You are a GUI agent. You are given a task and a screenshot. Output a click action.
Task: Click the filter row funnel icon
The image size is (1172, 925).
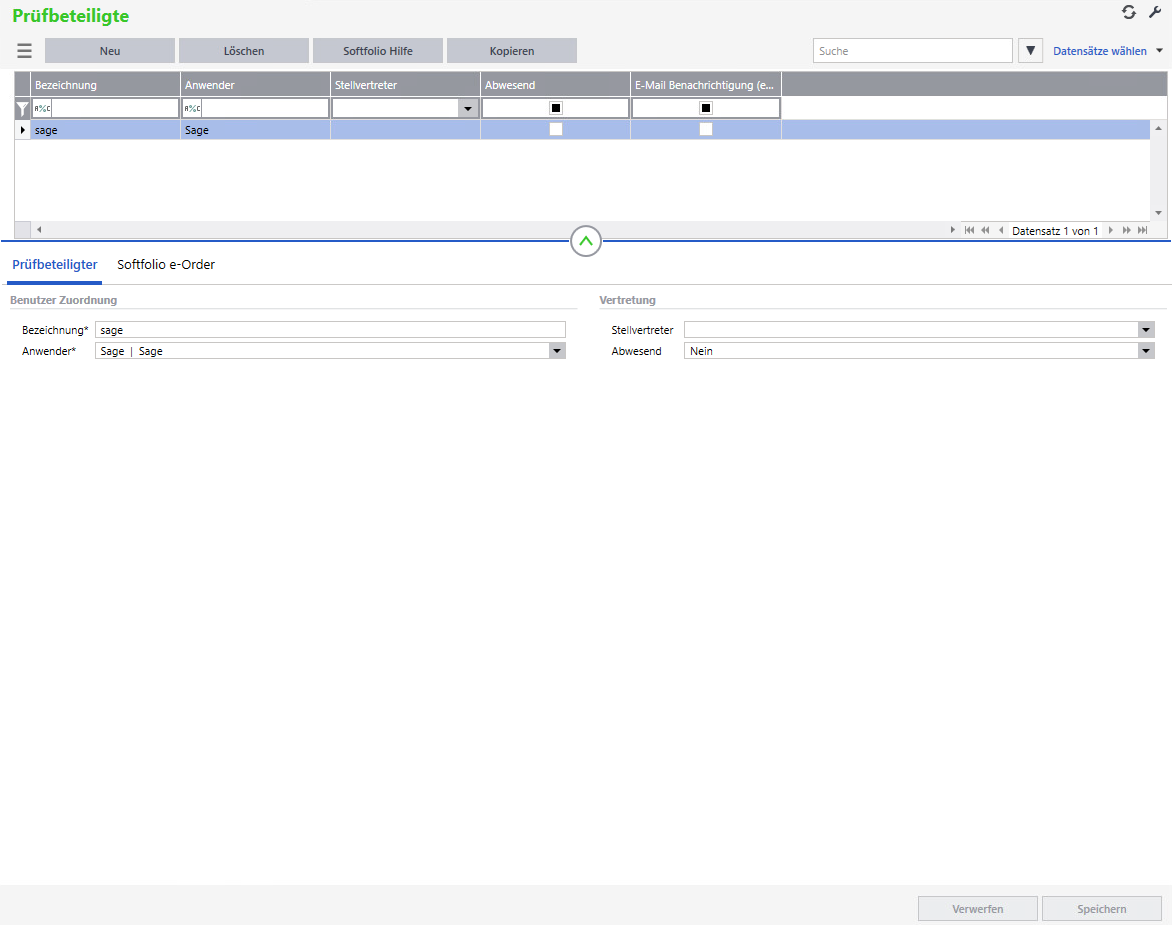point(22,108)
